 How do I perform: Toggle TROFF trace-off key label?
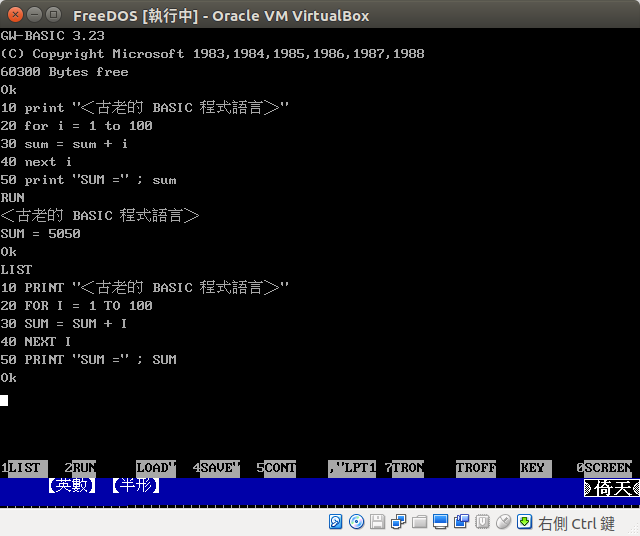coord(476,468)
